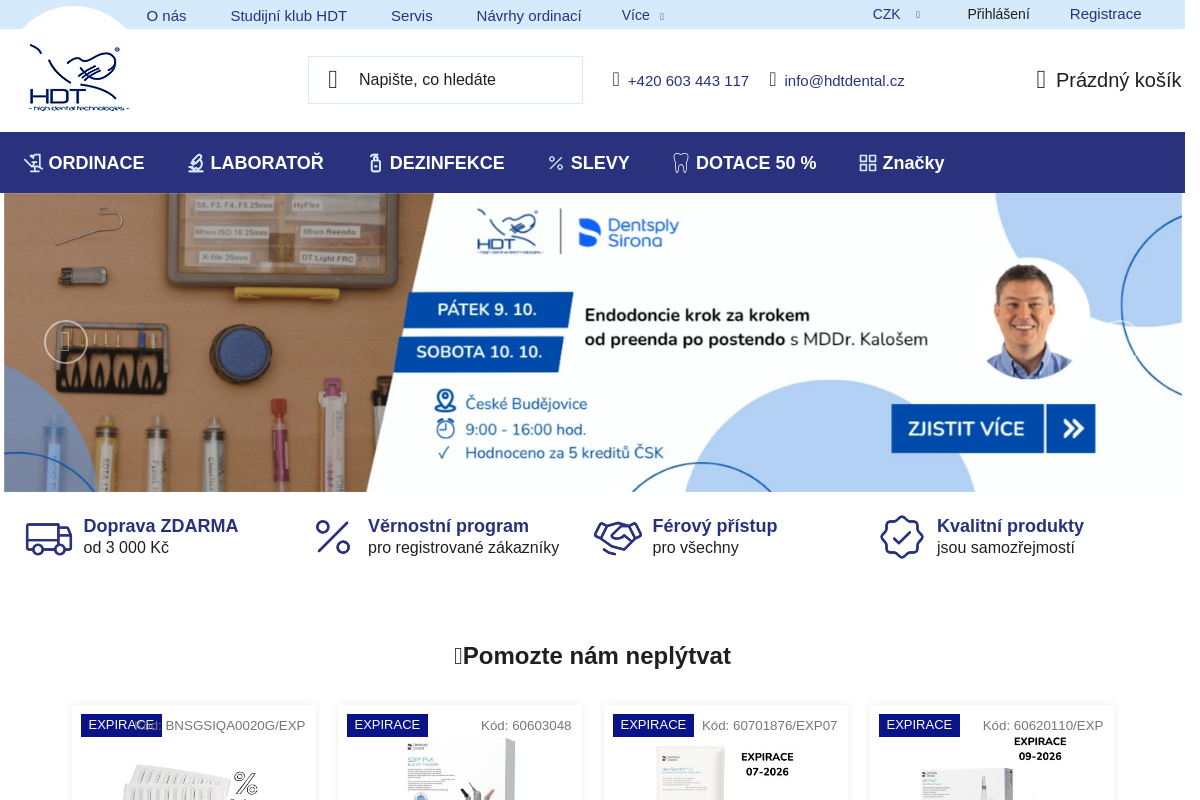The image size is (1200, 800).
Task: Click 'pro registrované zákazníky' text
Action: click(x=463, y=548)
